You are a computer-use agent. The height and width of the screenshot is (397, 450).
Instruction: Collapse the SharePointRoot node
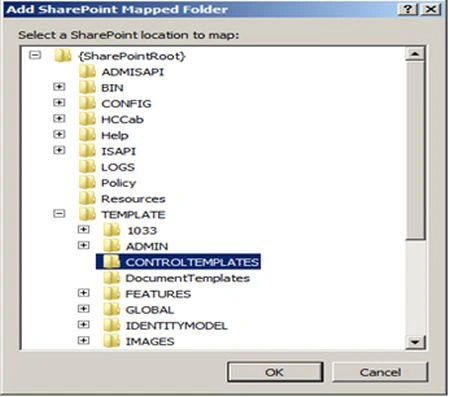click(35, 55)
